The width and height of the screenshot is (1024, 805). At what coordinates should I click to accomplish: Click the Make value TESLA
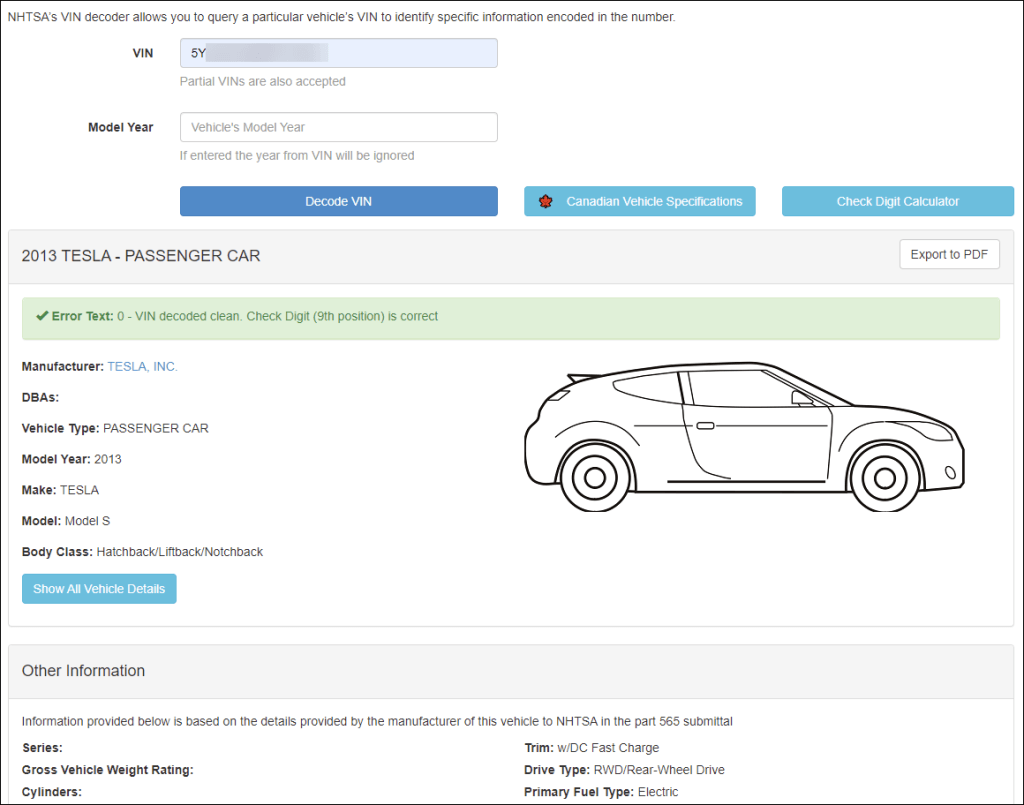tap(80, 490)
